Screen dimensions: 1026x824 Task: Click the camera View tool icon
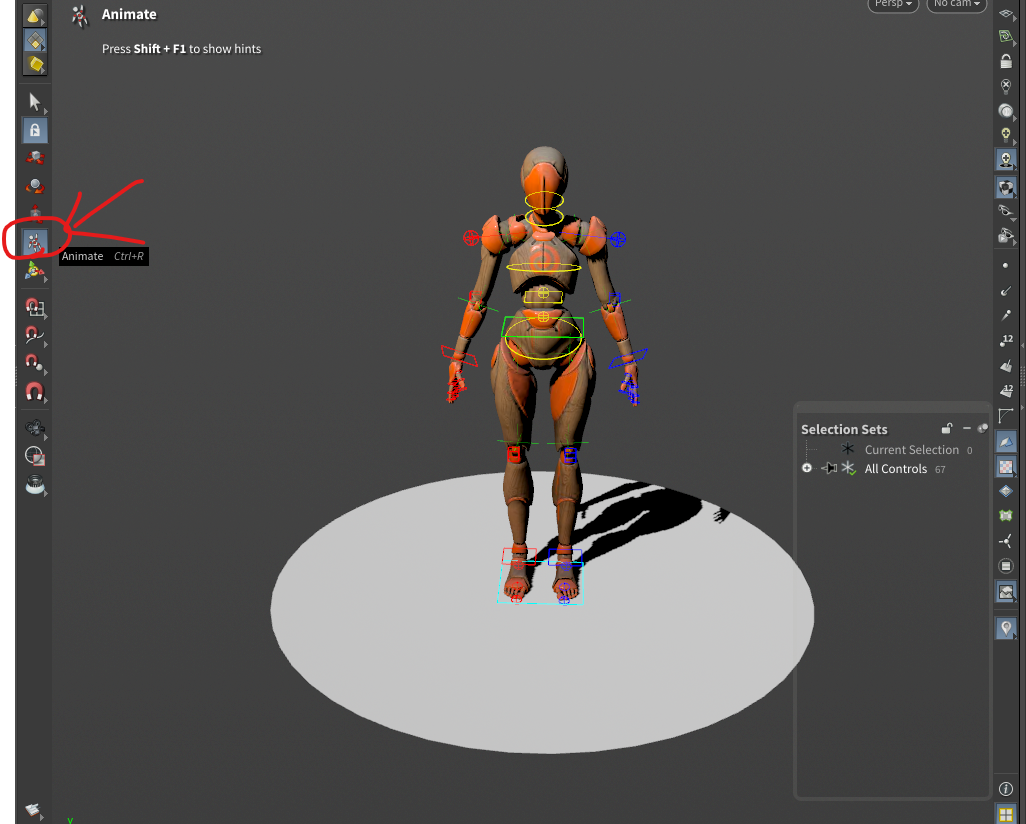[x=35, y=427]
